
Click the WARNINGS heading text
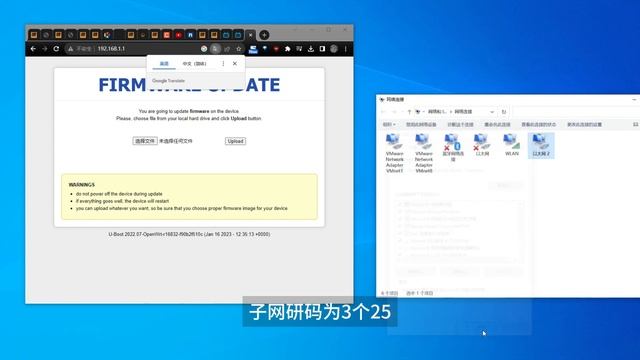(82, 185)
